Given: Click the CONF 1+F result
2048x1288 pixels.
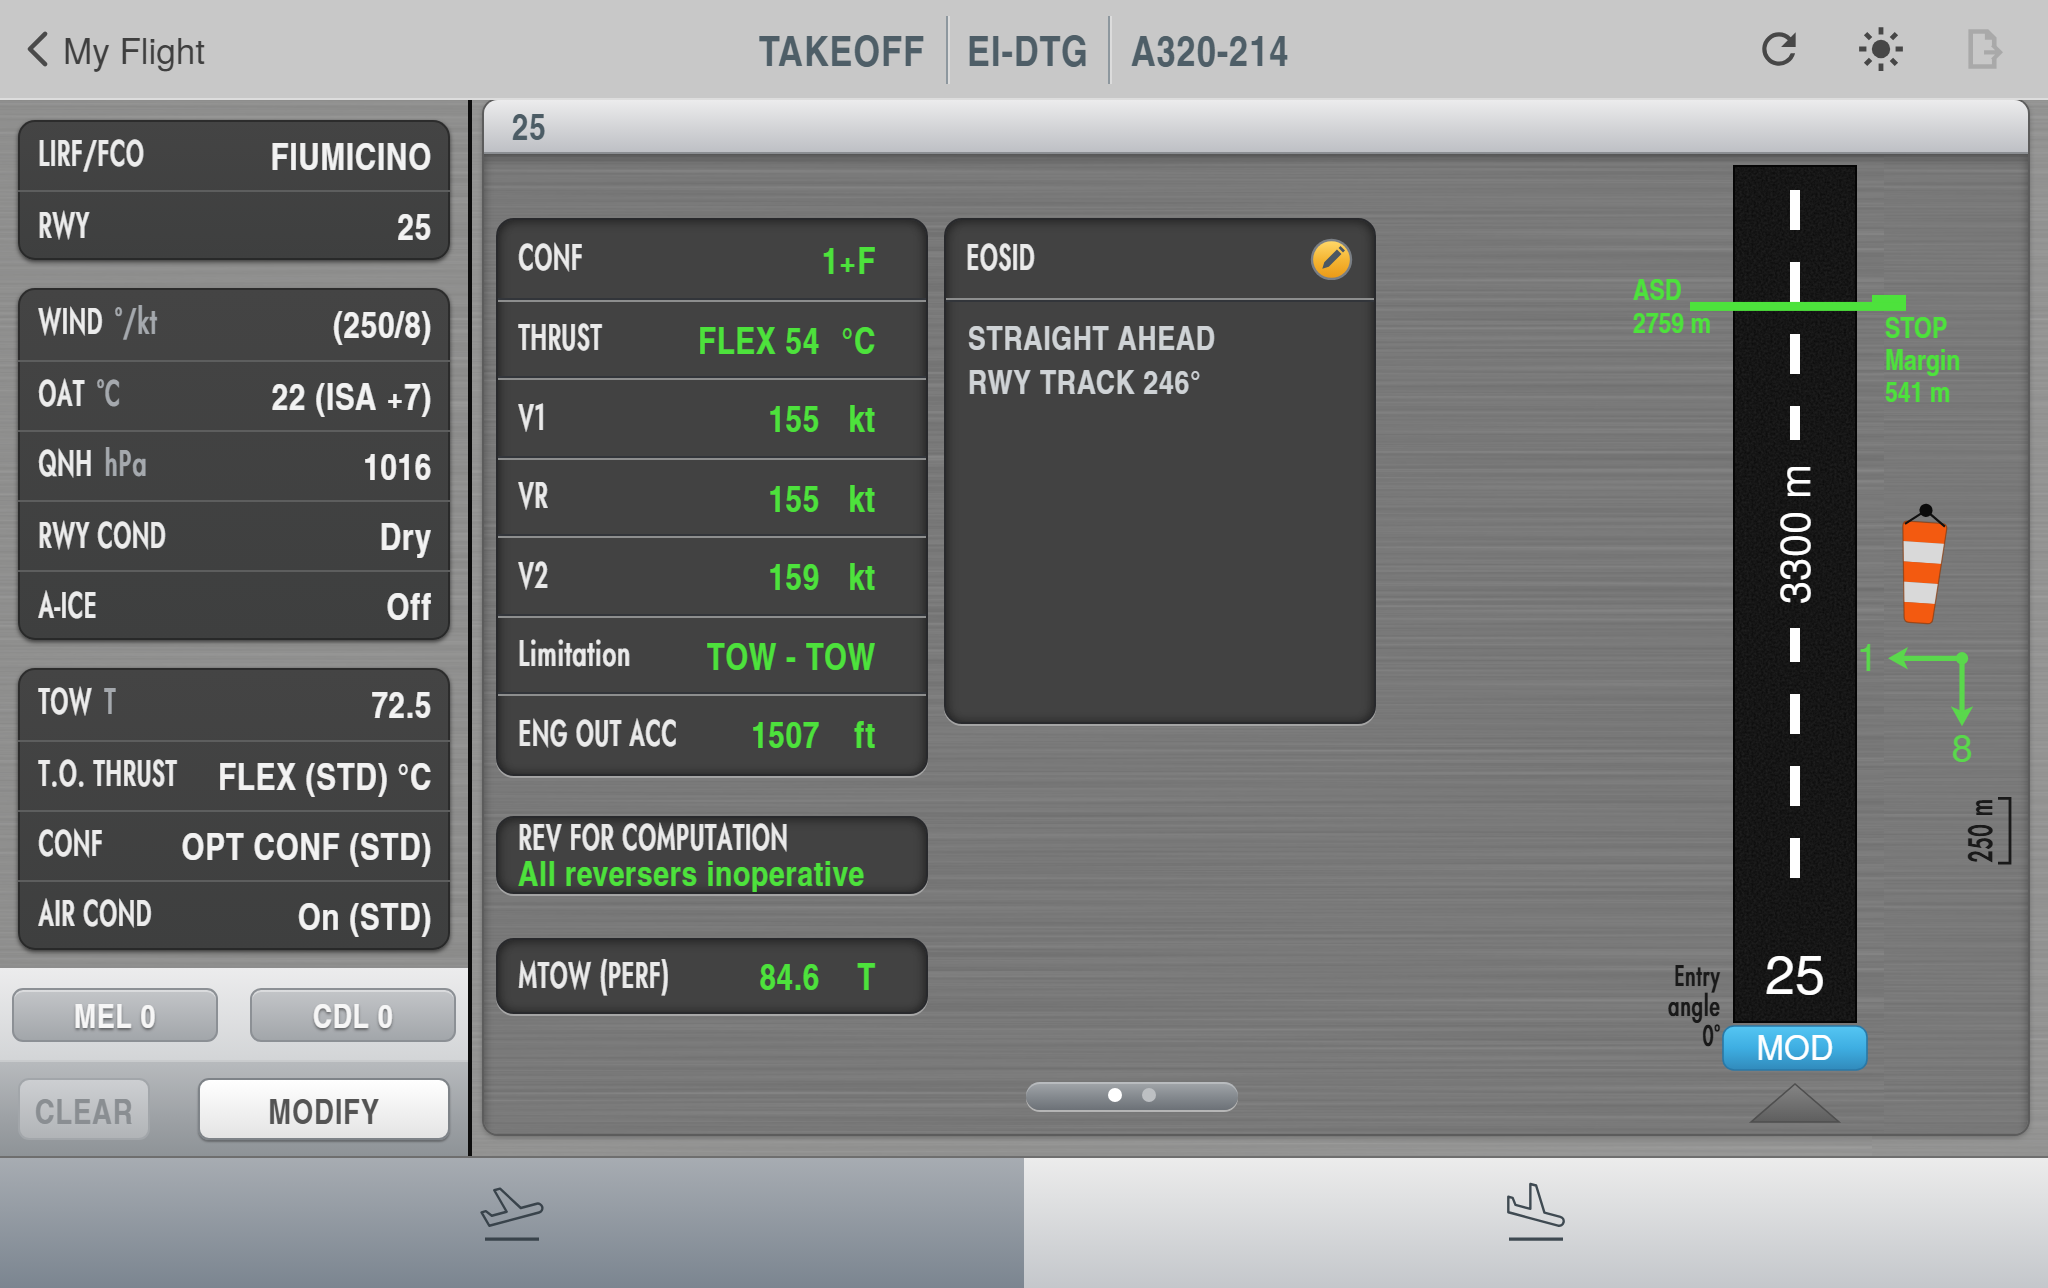Looking at the screenshot, I should [x=711, y=260].
